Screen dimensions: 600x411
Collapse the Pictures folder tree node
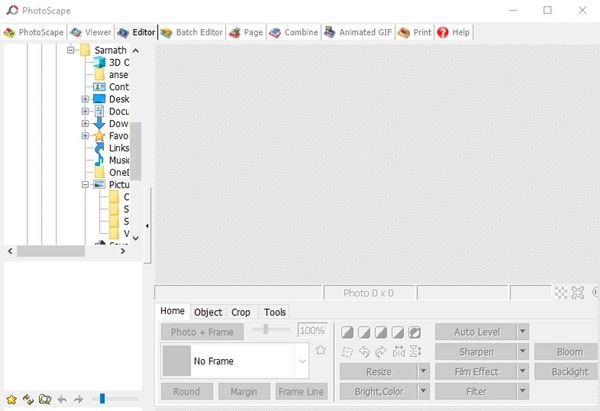pos(86,185)
